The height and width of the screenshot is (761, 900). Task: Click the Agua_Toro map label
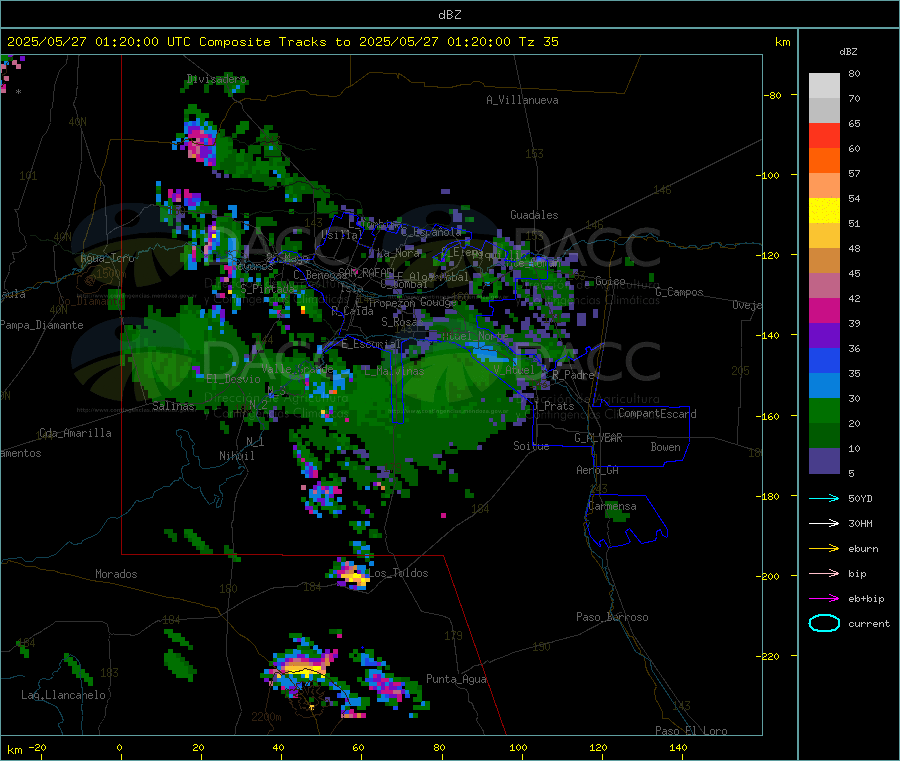coord(107,258)
